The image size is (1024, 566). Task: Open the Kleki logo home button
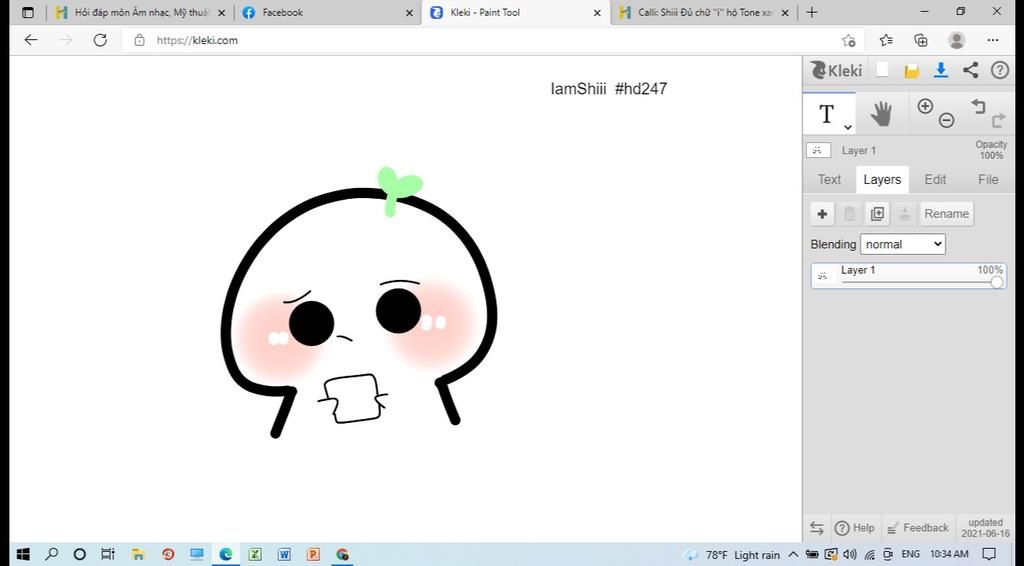pos(836,71)
